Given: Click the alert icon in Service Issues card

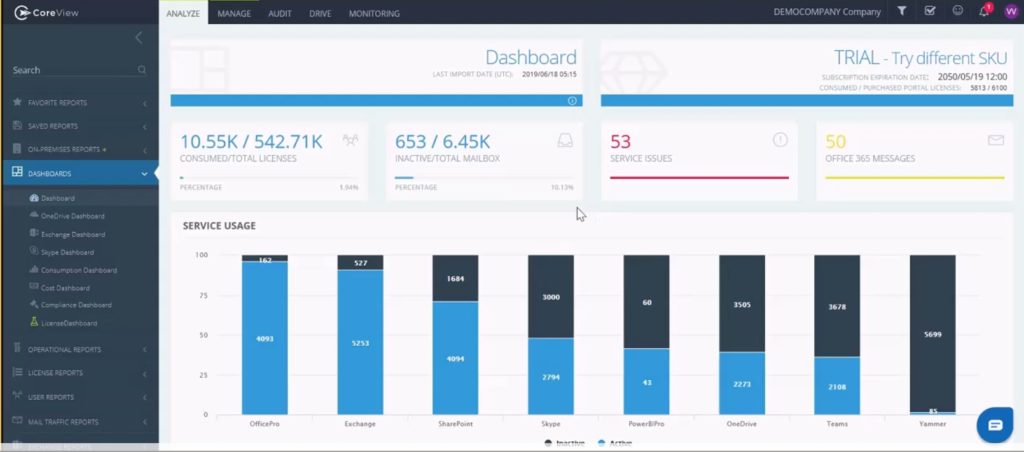Looking at the screenshot, I should (x=780, y=139).
